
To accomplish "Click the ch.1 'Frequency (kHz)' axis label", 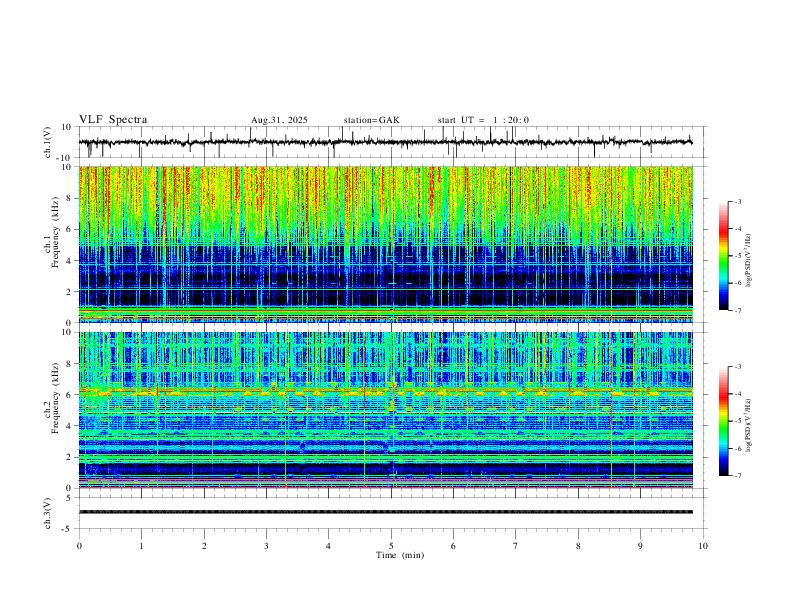I will click(x=56, y=233).
